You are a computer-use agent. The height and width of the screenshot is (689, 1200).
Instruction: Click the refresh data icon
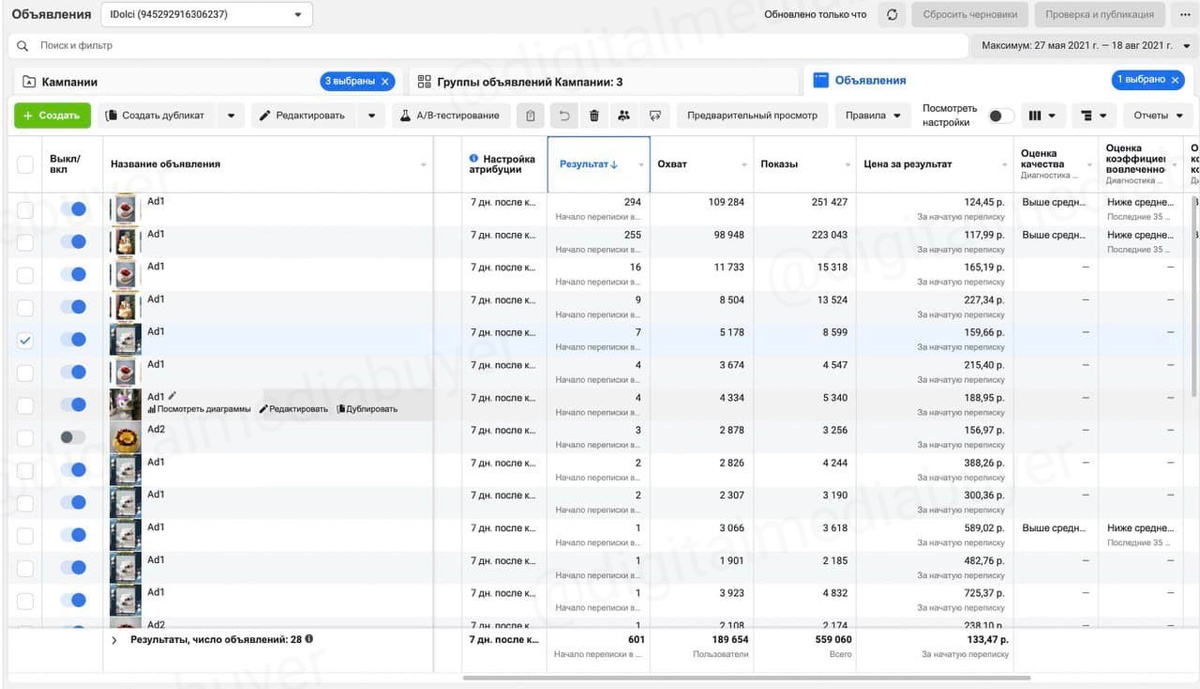(x=892, y=15)
